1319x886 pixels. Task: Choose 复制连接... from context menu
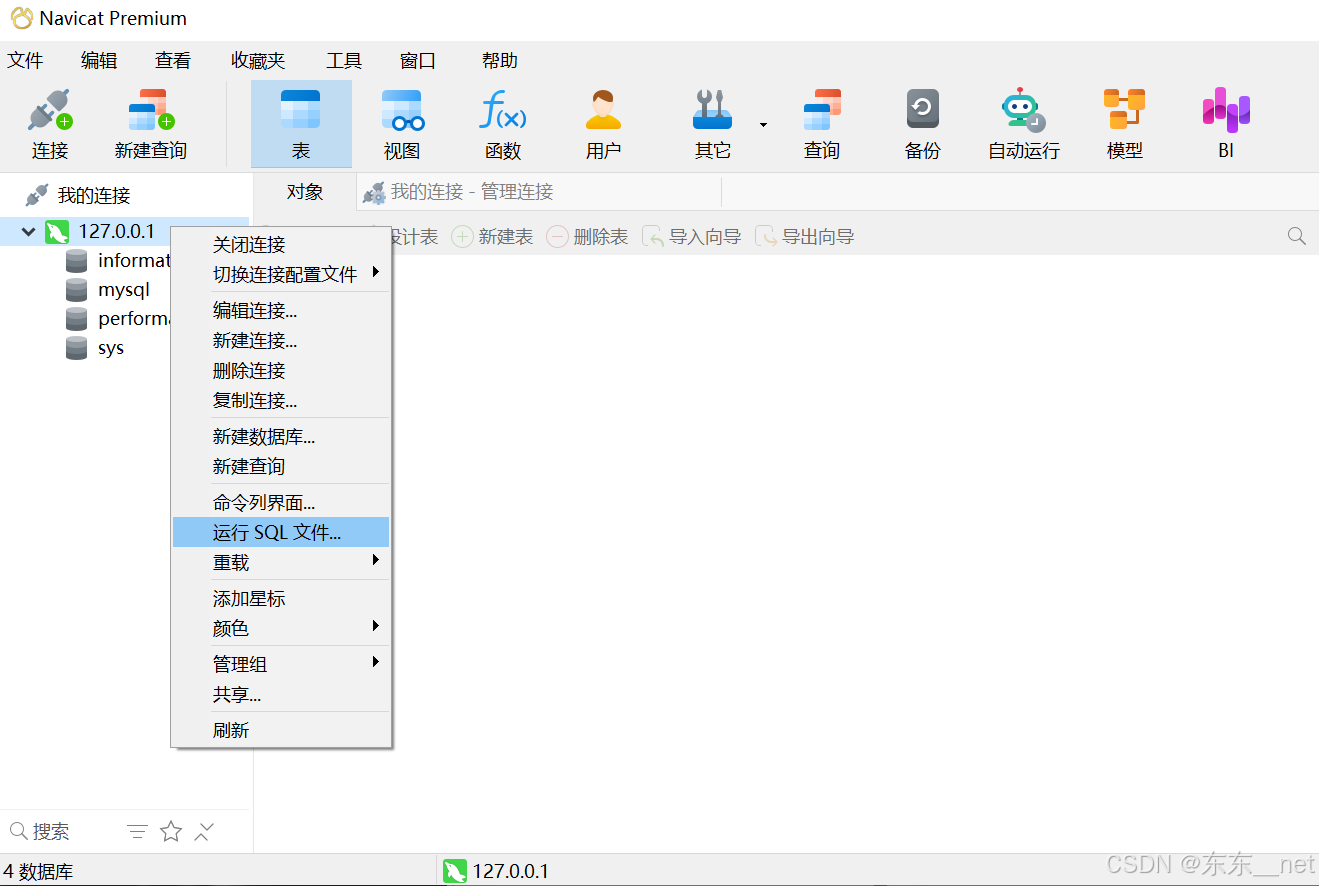pos(281,401)
